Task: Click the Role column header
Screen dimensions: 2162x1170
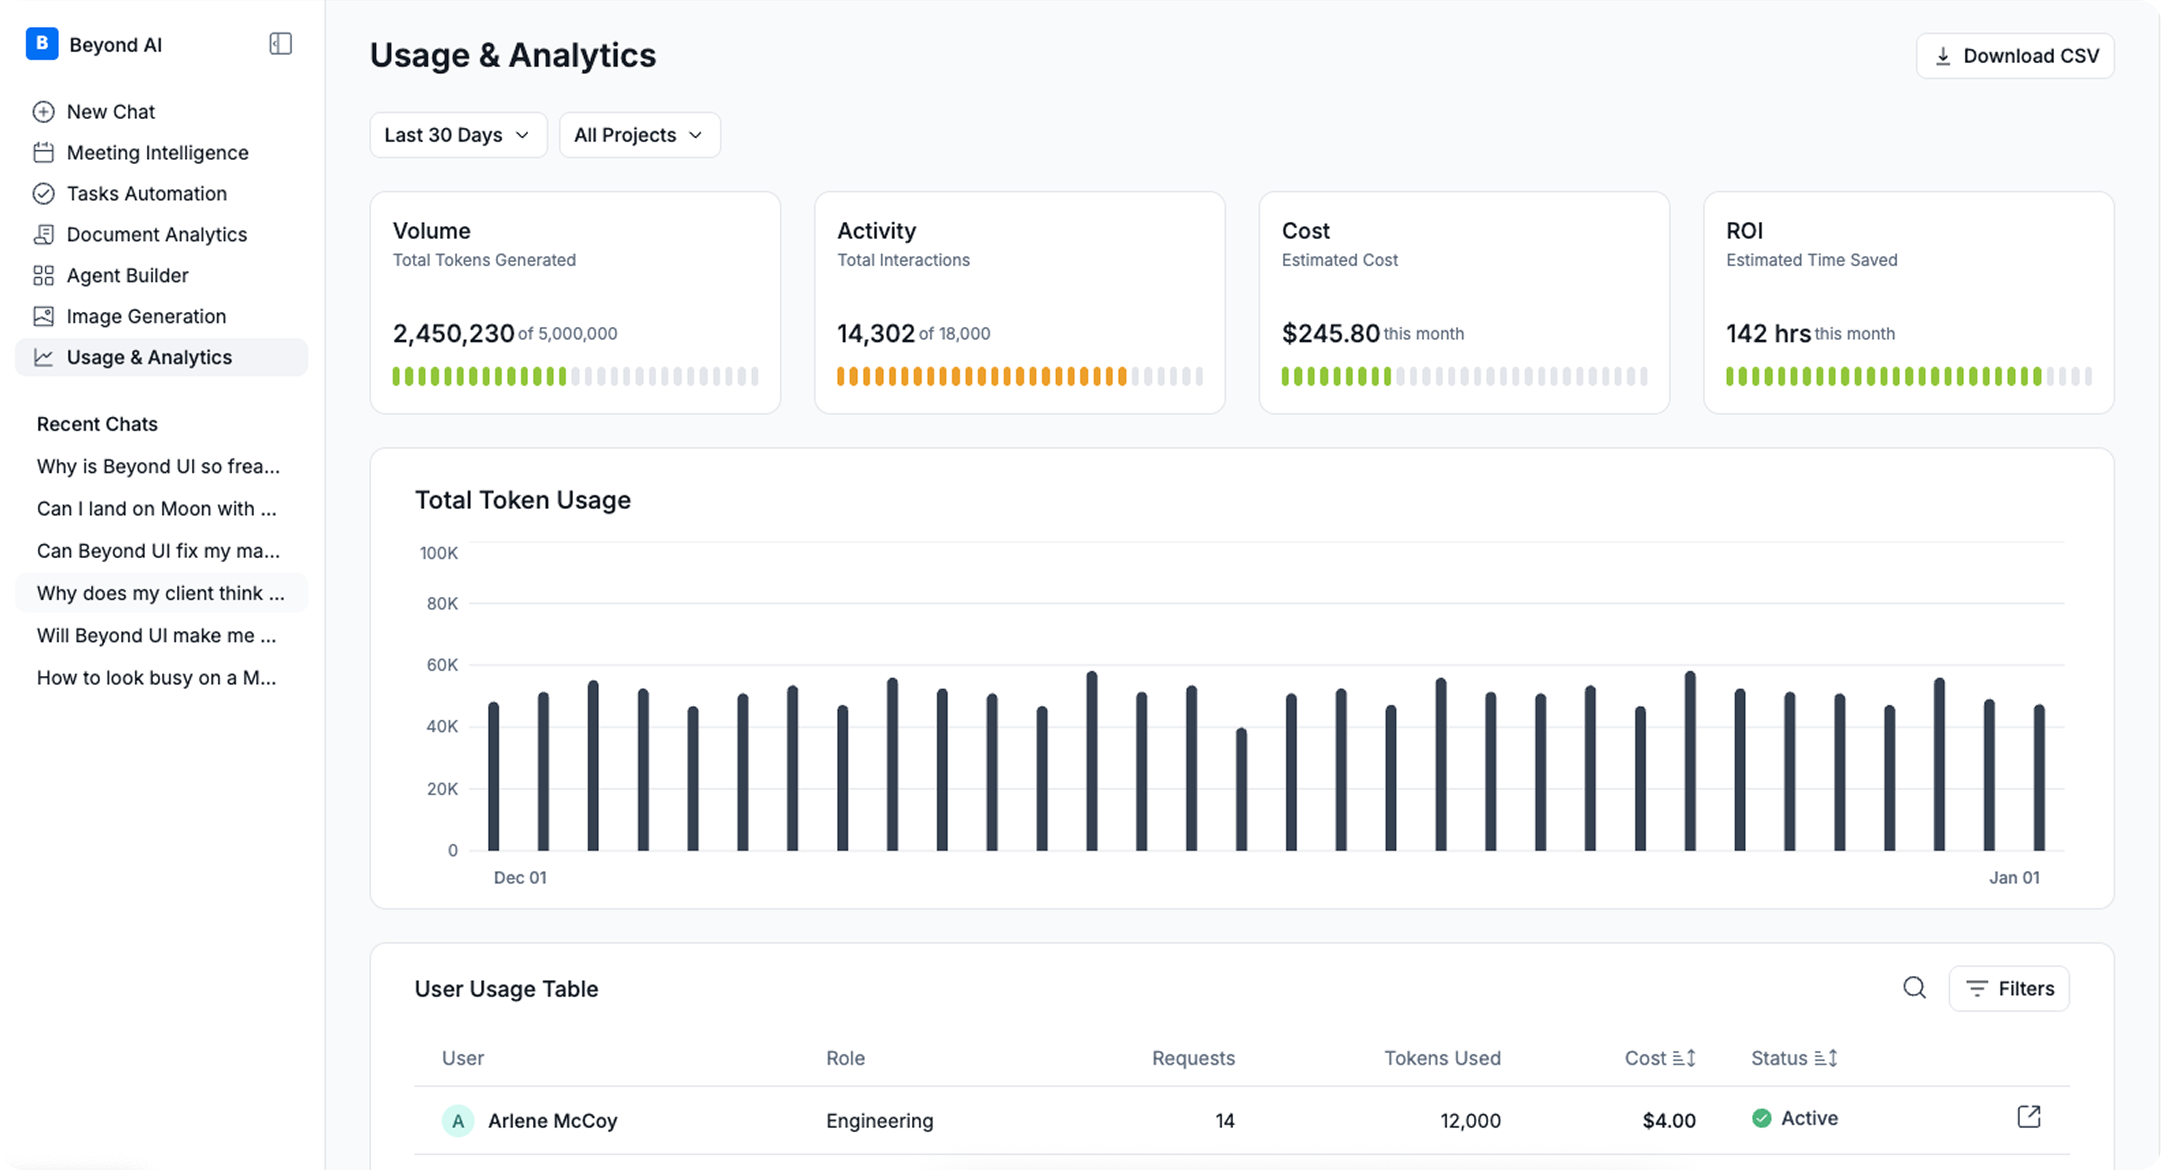Action: tap(845, 1058)
